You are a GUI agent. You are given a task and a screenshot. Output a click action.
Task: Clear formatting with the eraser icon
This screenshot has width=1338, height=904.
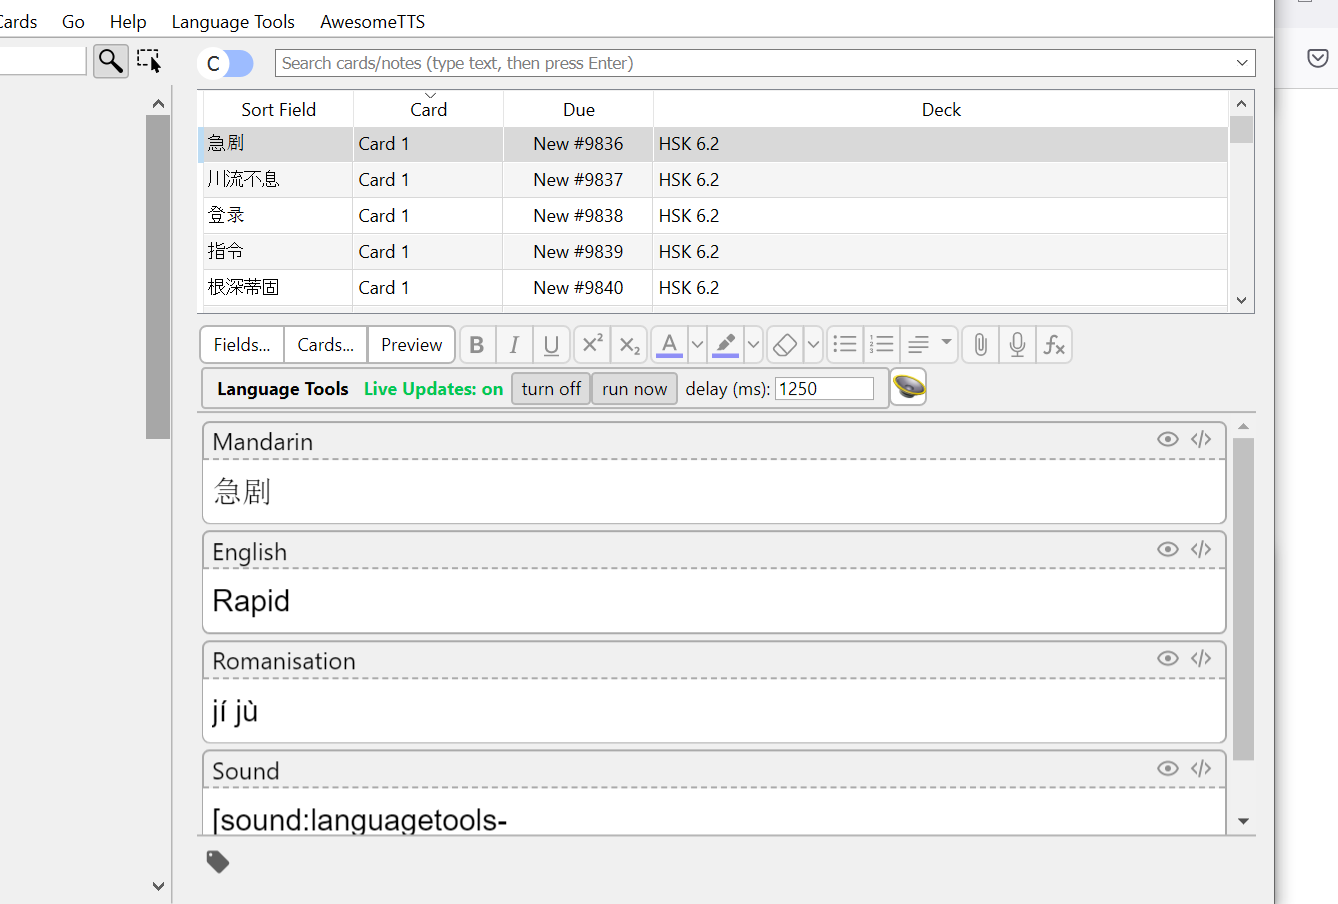(784, 344)
